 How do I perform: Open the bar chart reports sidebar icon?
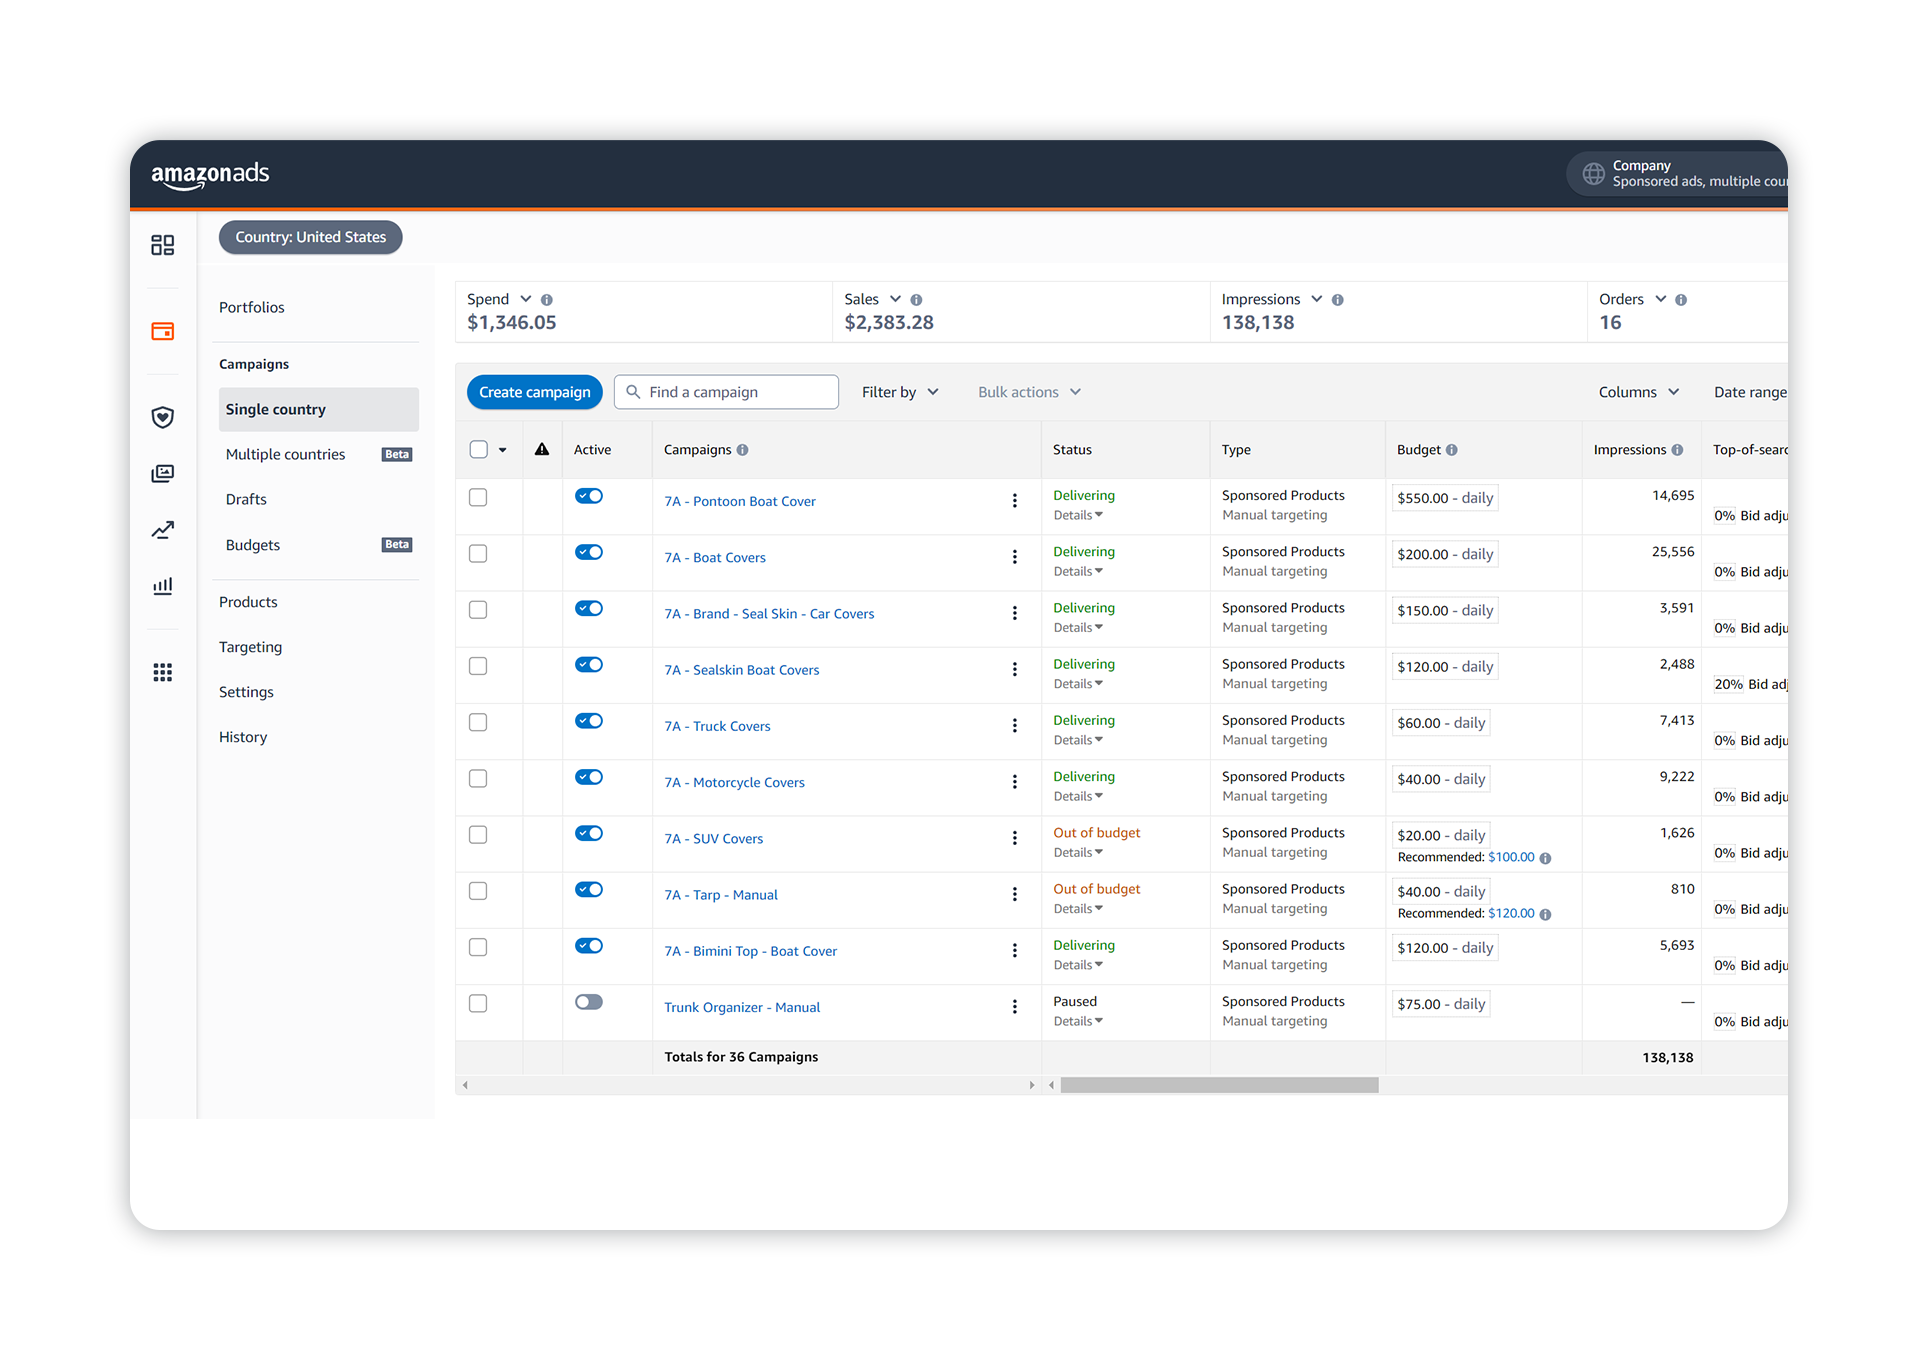click(162, 585)
